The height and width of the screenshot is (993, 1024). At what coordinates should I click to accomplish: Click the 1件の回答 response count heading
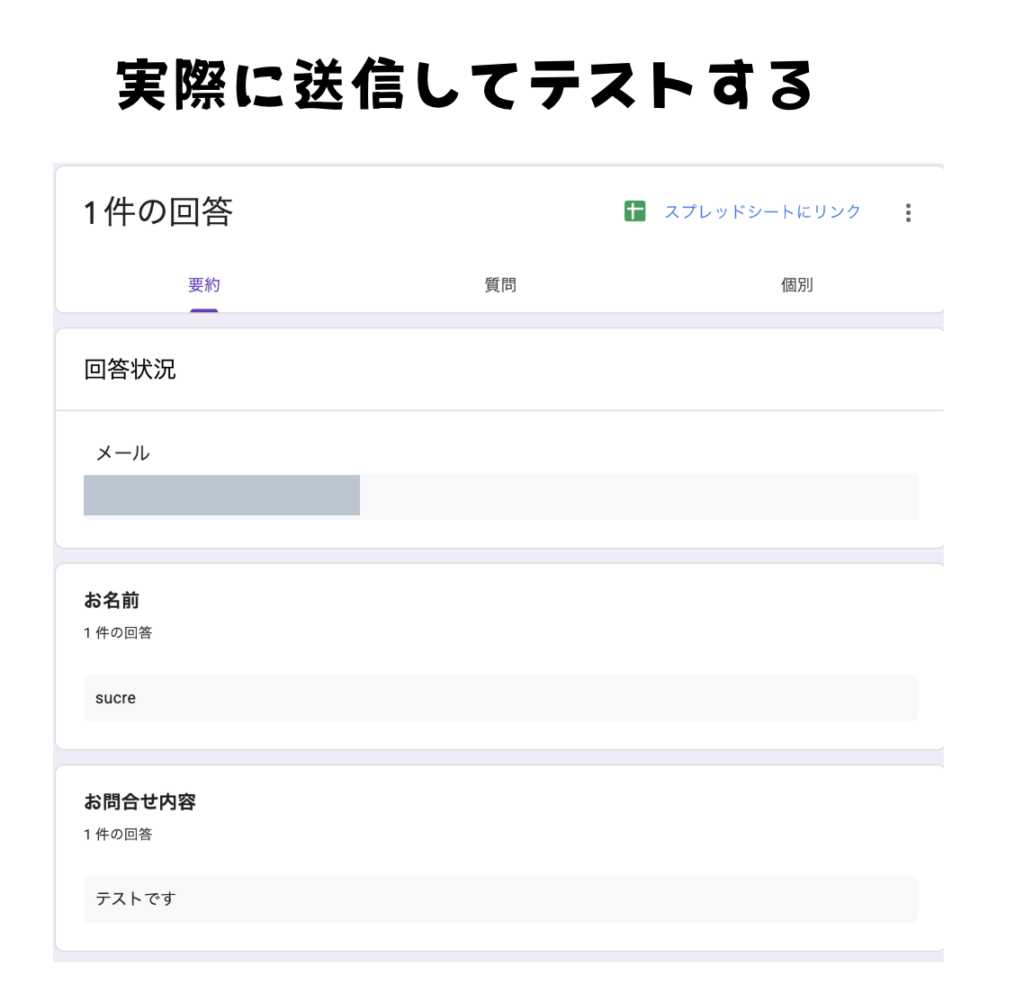[158, 212]
